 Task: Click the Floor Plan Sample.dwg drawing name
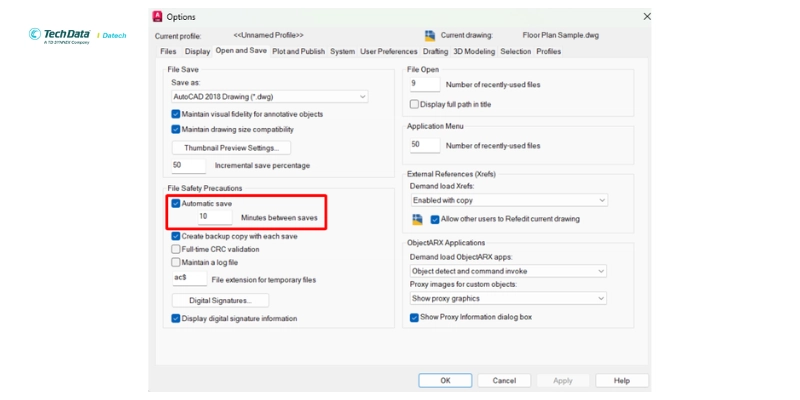coord(561,36)
